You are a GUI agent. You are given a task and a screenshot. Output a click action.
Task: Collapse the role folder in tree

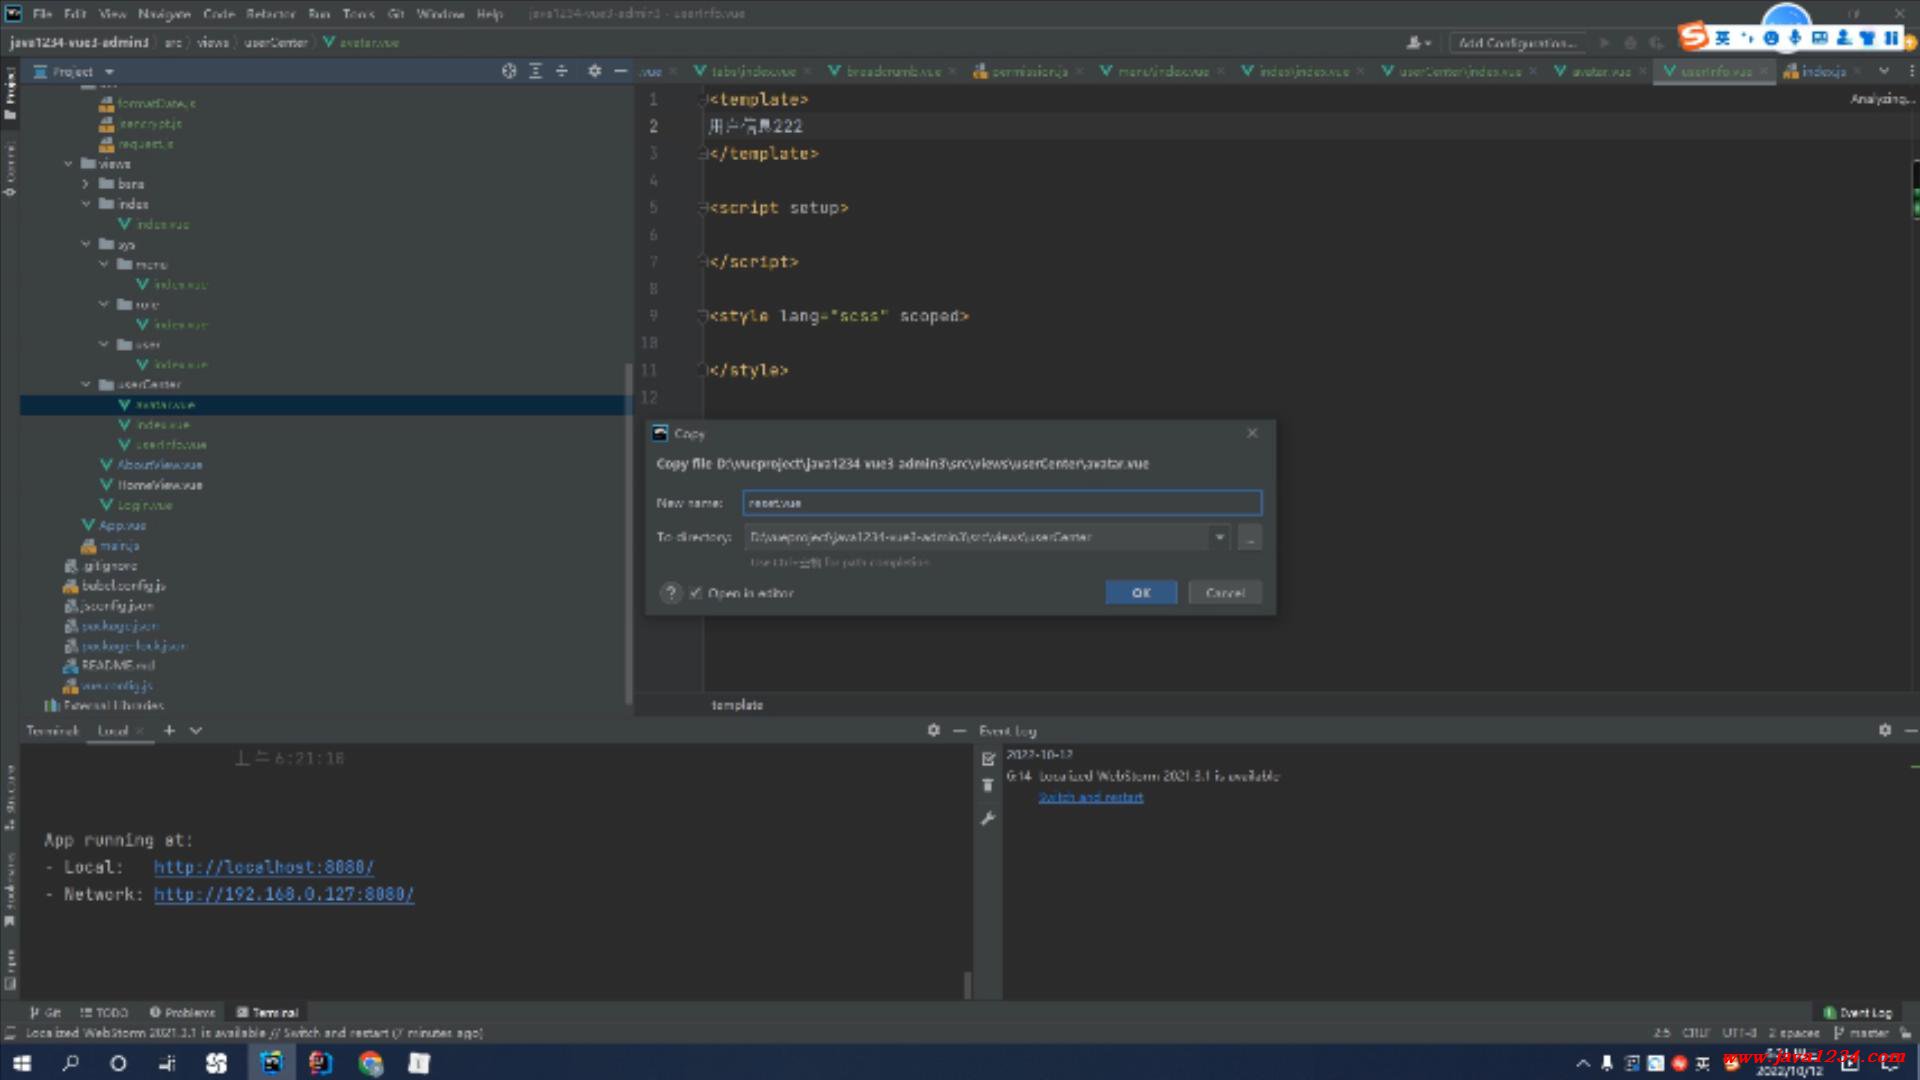click(x=104, y=304)
